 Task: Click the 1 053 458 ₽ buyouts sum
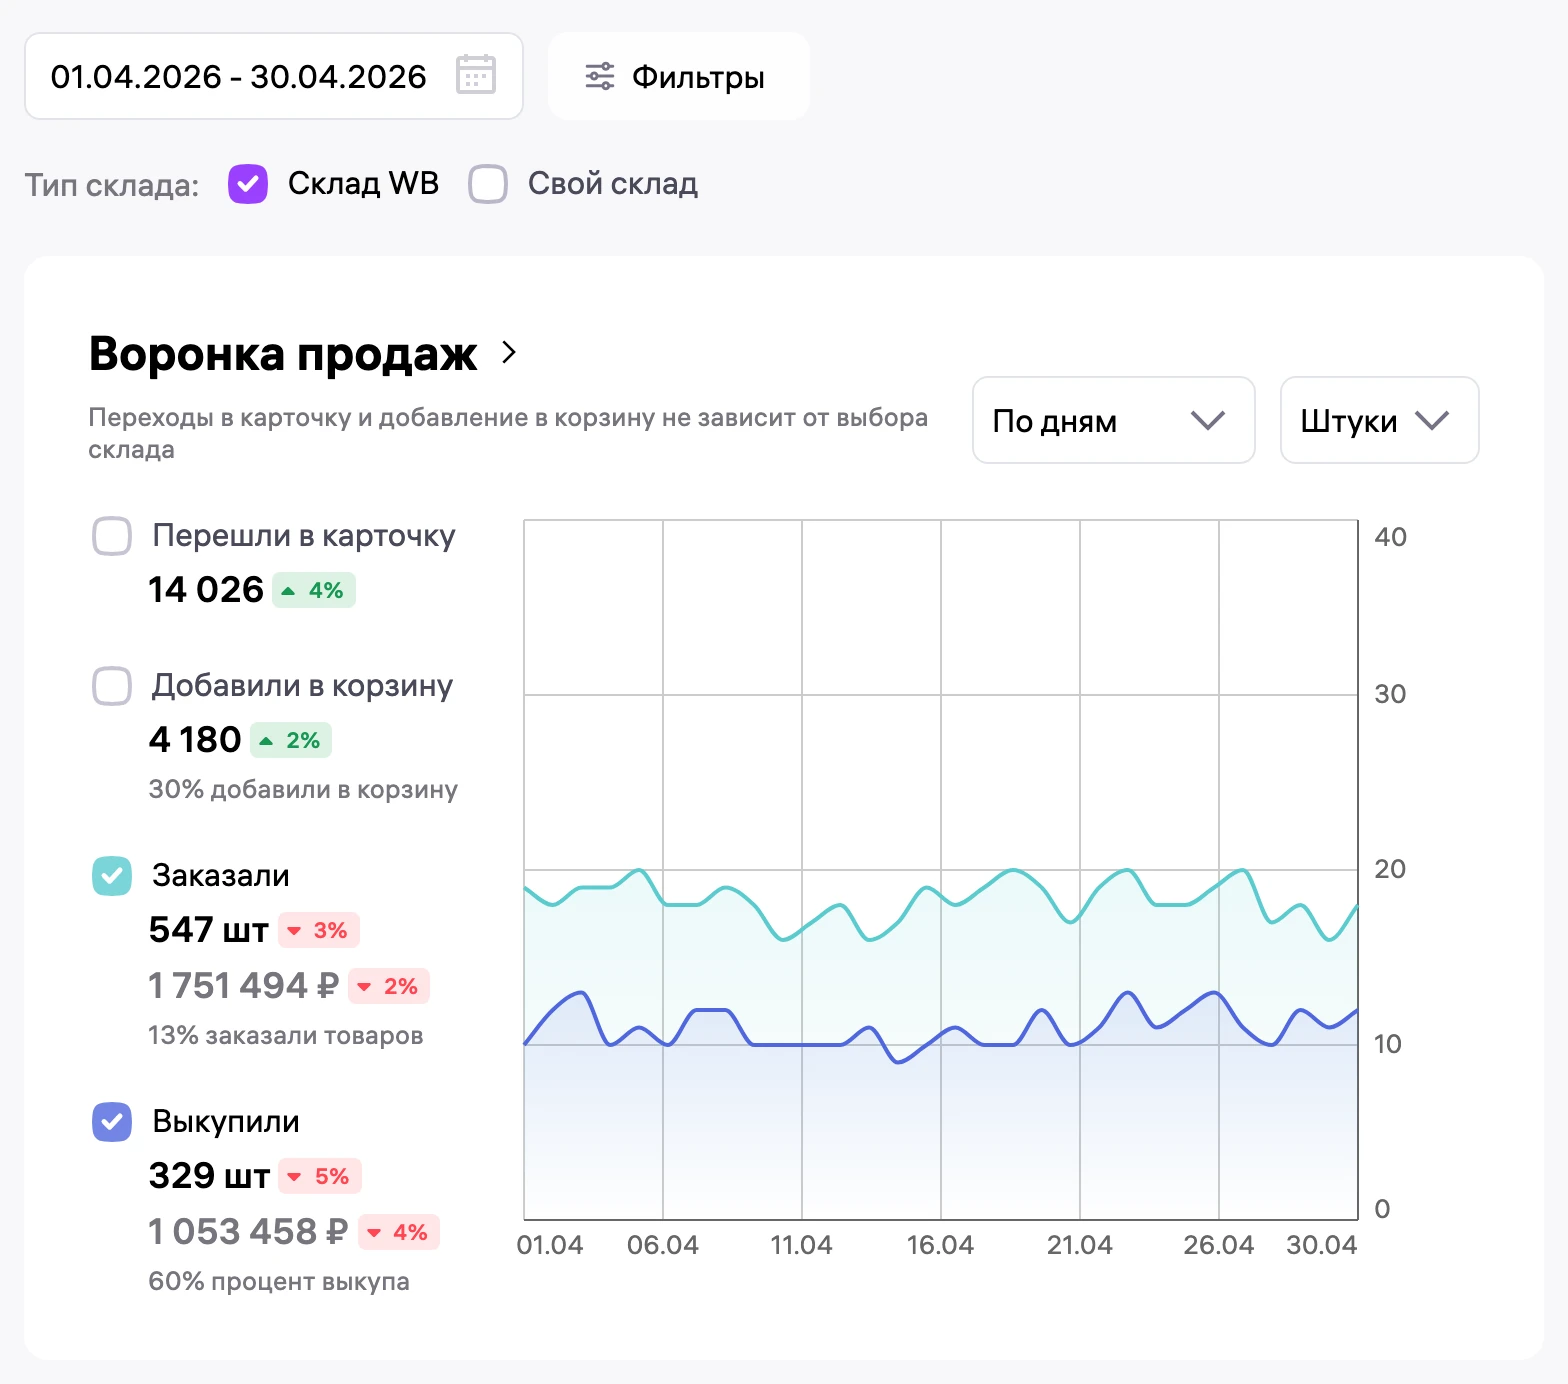[x=248, y=1232]
